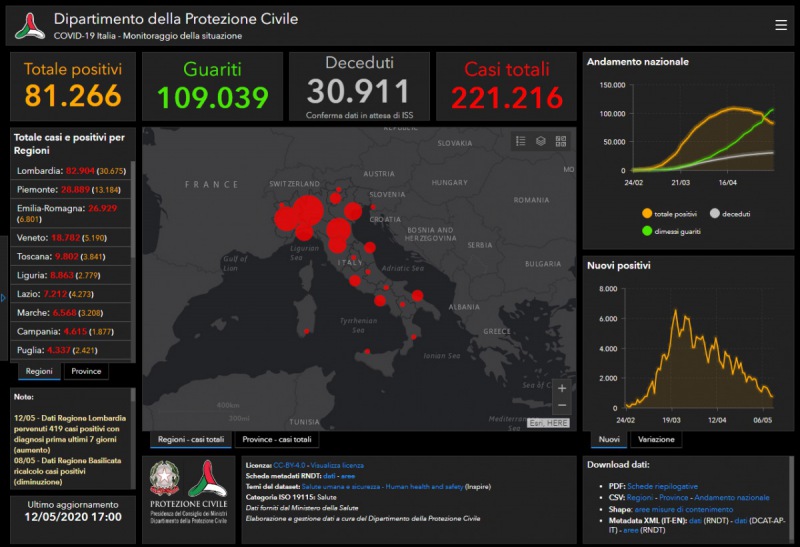Zoom in on the map

[x=562, y=388]
